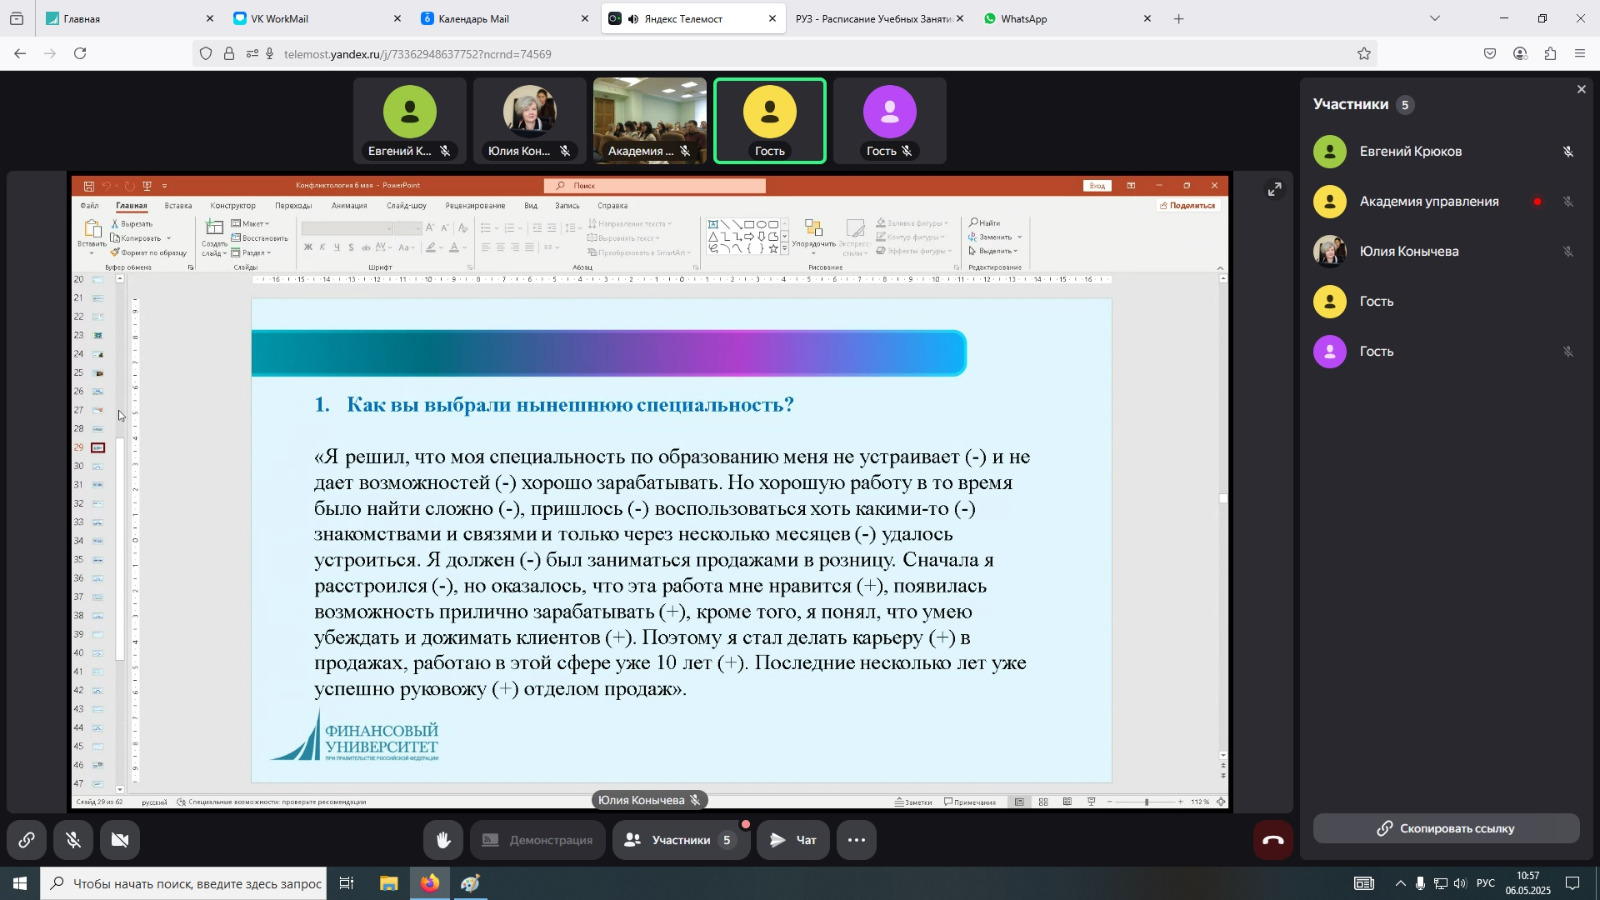This screenshot has width=1600, height=900.
Task: Open the Firefox extensions puzzle icon
Action: pyautogui.click(x=1550, y=54)
